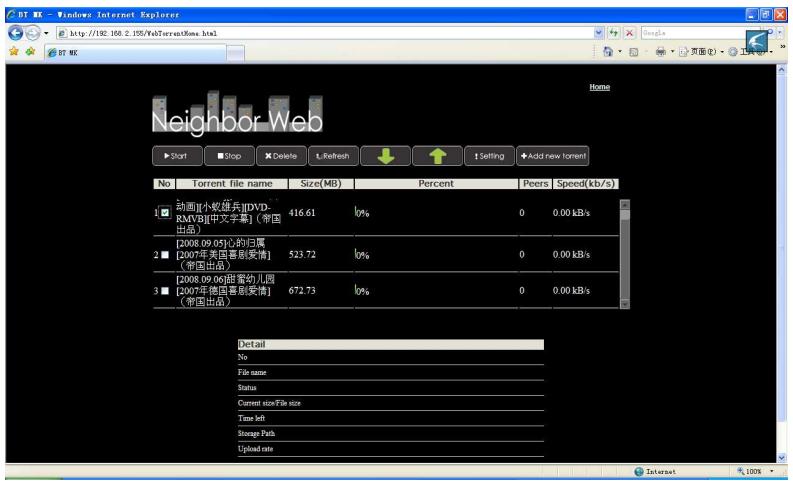Click the torrent list scrollbar track
This screenshot has height=485, width=793.
[625, 260]
